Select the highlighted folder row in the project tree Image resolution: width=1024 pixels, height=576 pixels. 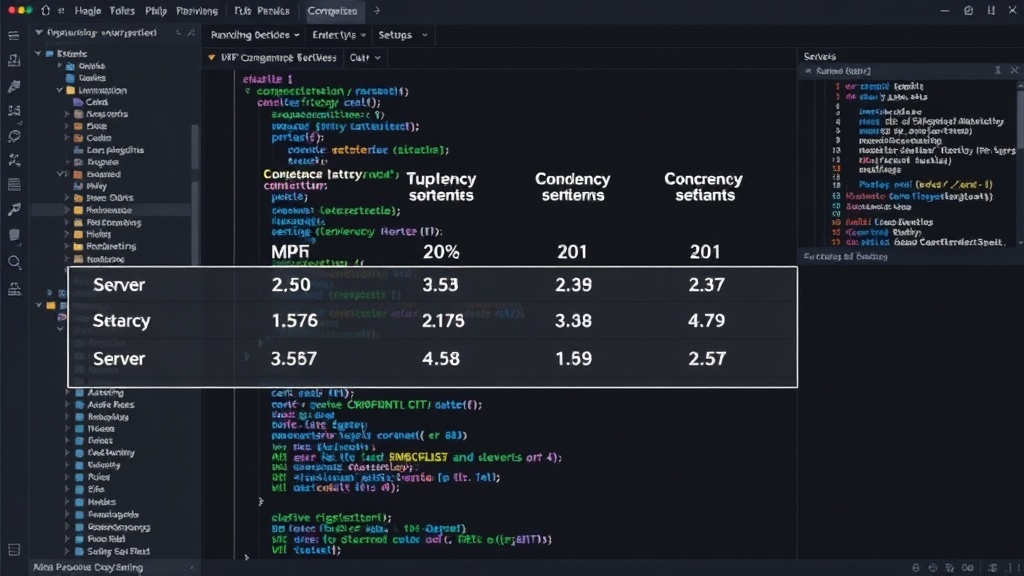coord(111,210)
